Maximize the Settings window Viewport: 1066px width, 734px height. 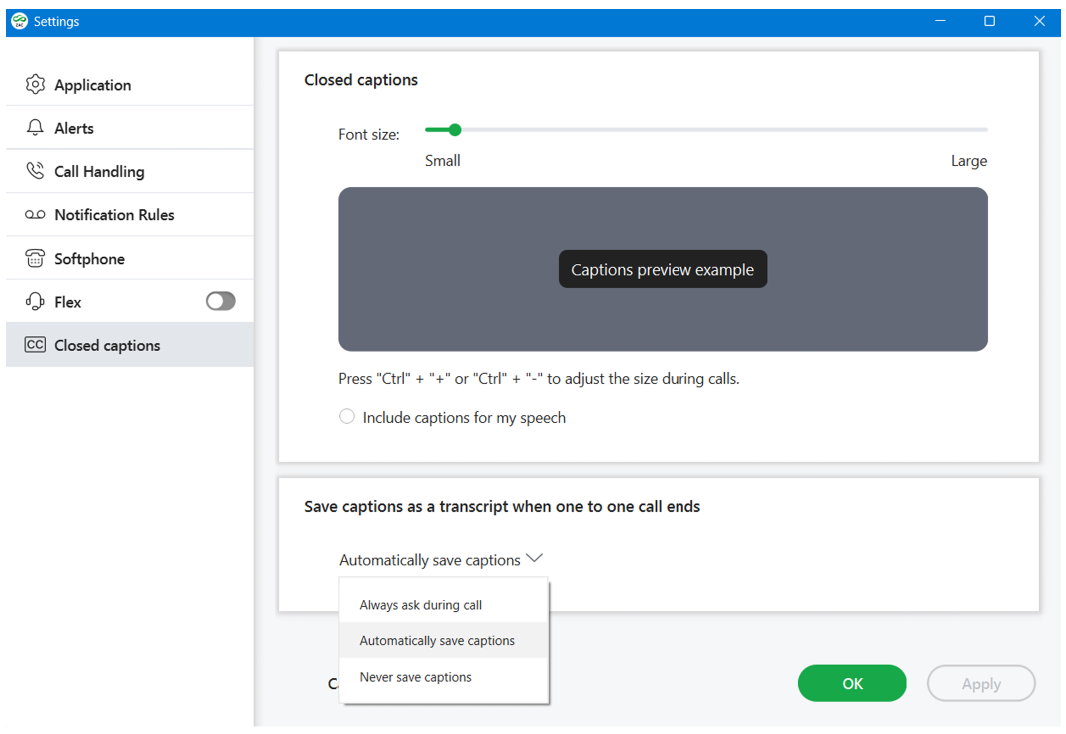pos(990,21)
